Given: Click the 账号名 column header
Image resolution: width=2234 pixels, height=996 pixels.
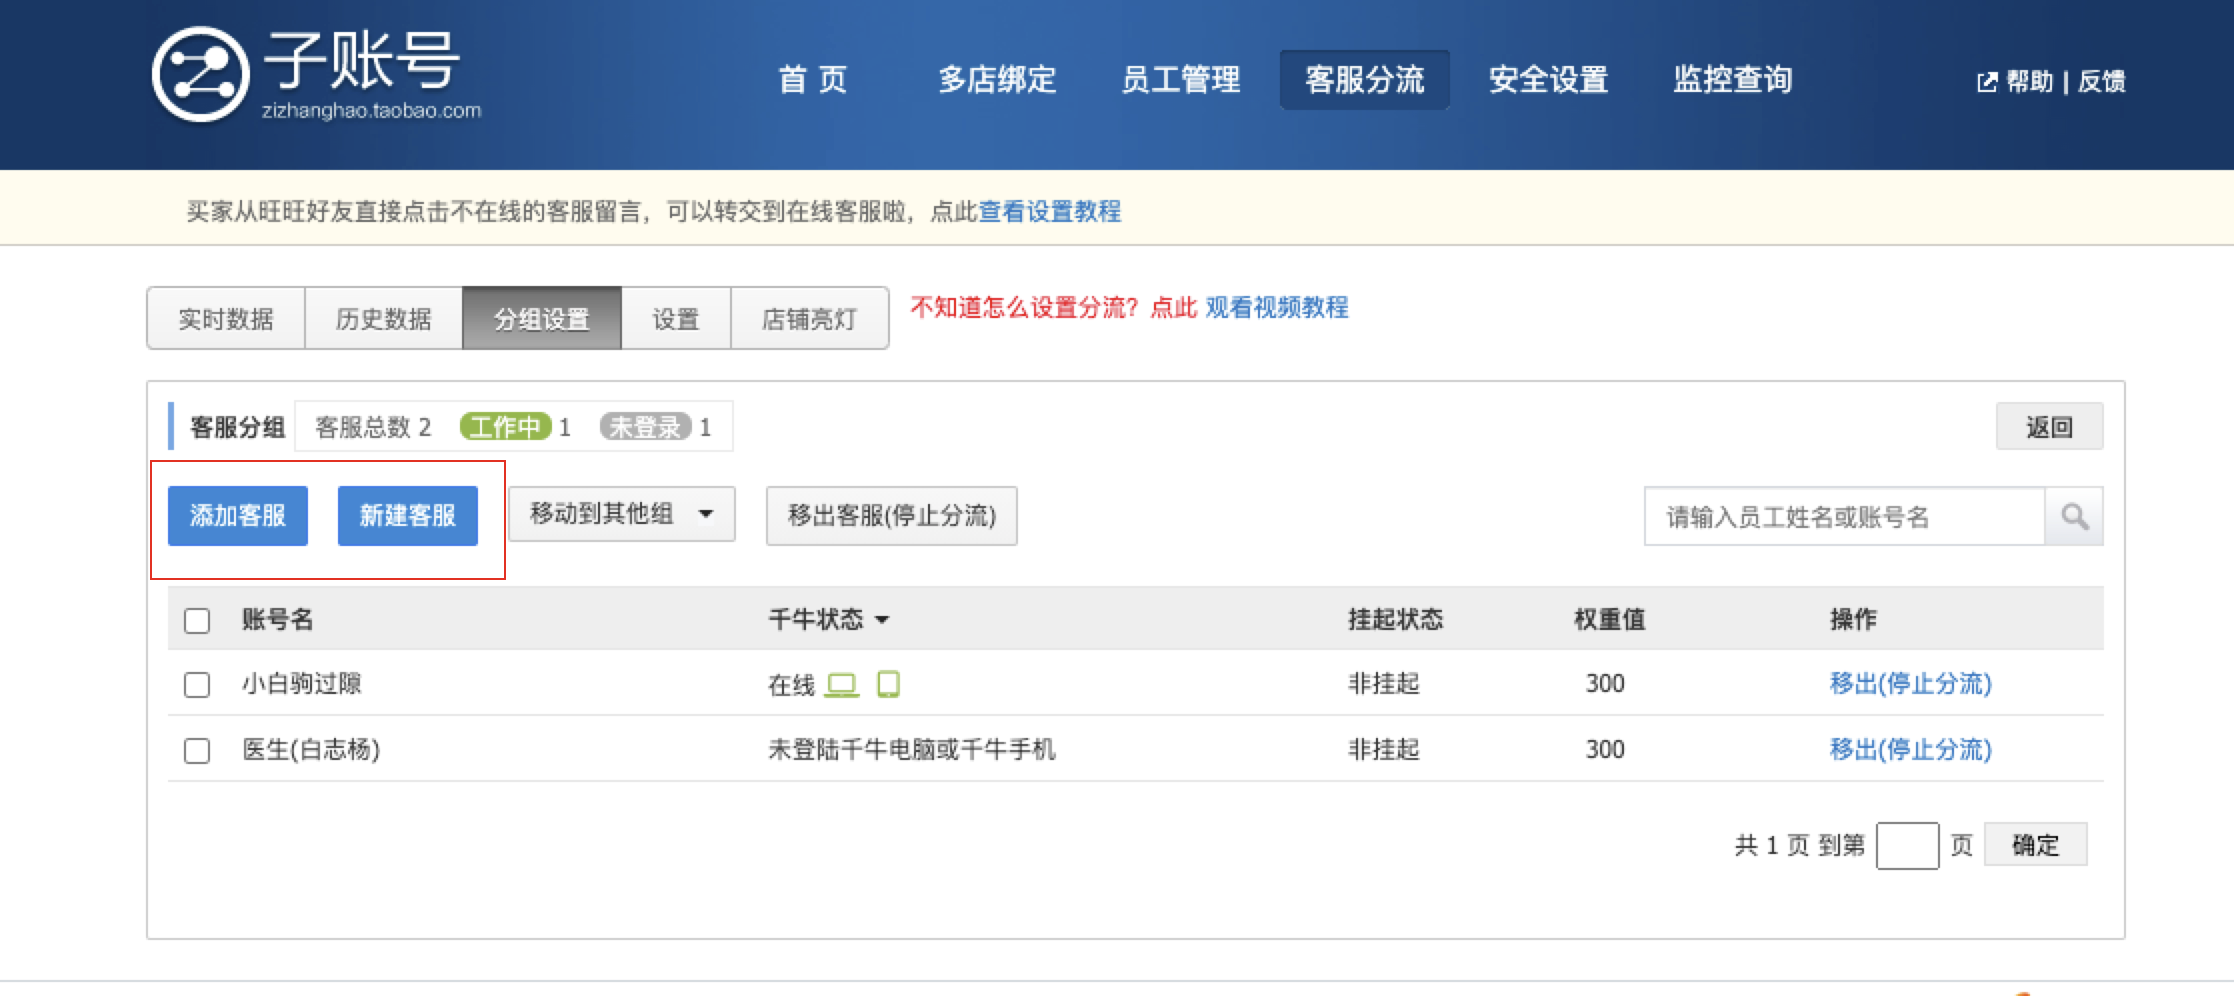Looking at the screenshot, I should coord(278,620).
